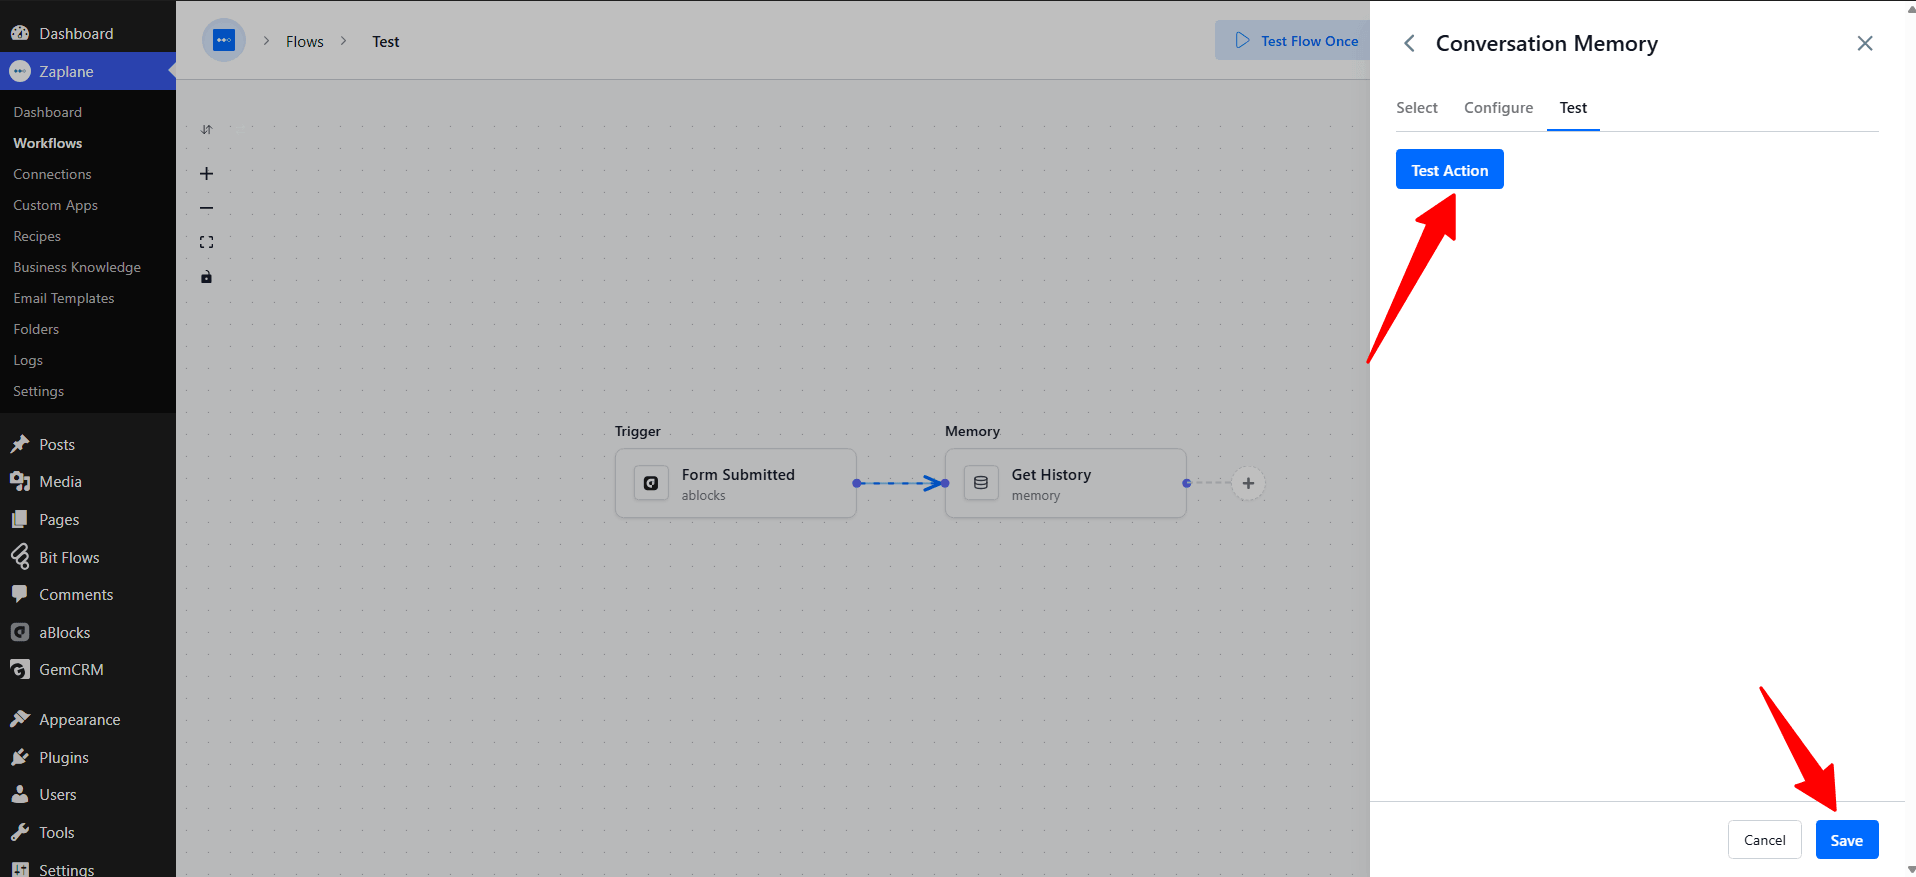Click the Save button
This screenshot has width=1916, height=877.
(x=1846, y=840)
